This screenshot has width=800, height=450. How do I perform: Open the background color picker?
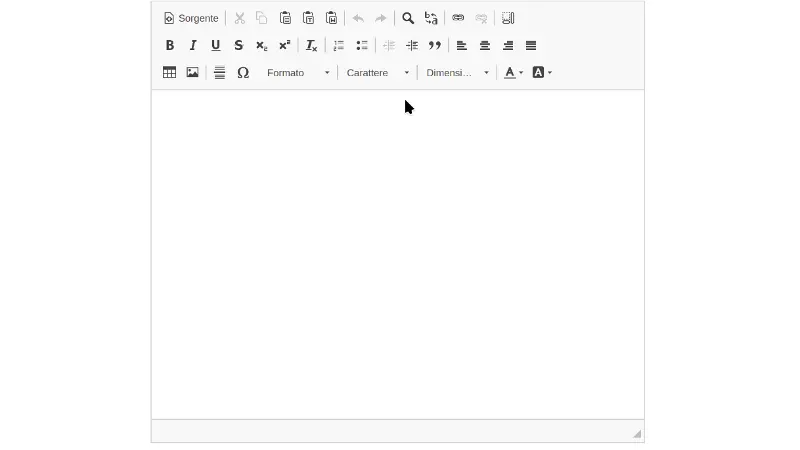click(x=542, y=72)
